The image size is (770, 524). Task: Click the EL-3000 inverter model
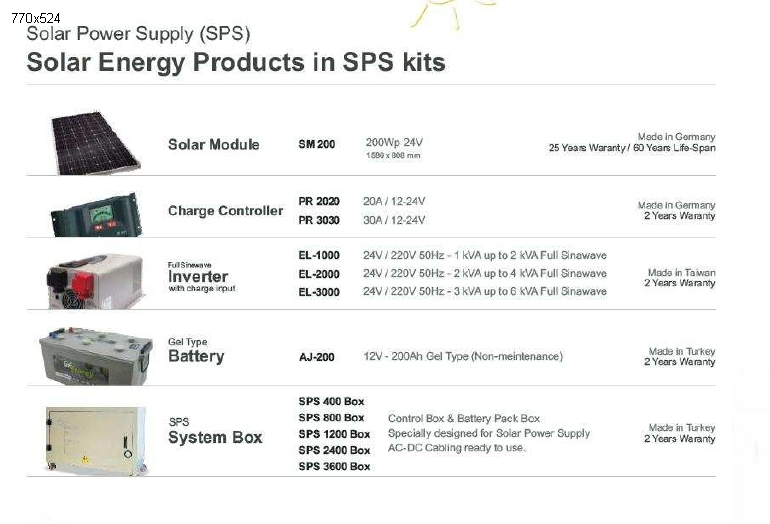click(x=319, y=292)
